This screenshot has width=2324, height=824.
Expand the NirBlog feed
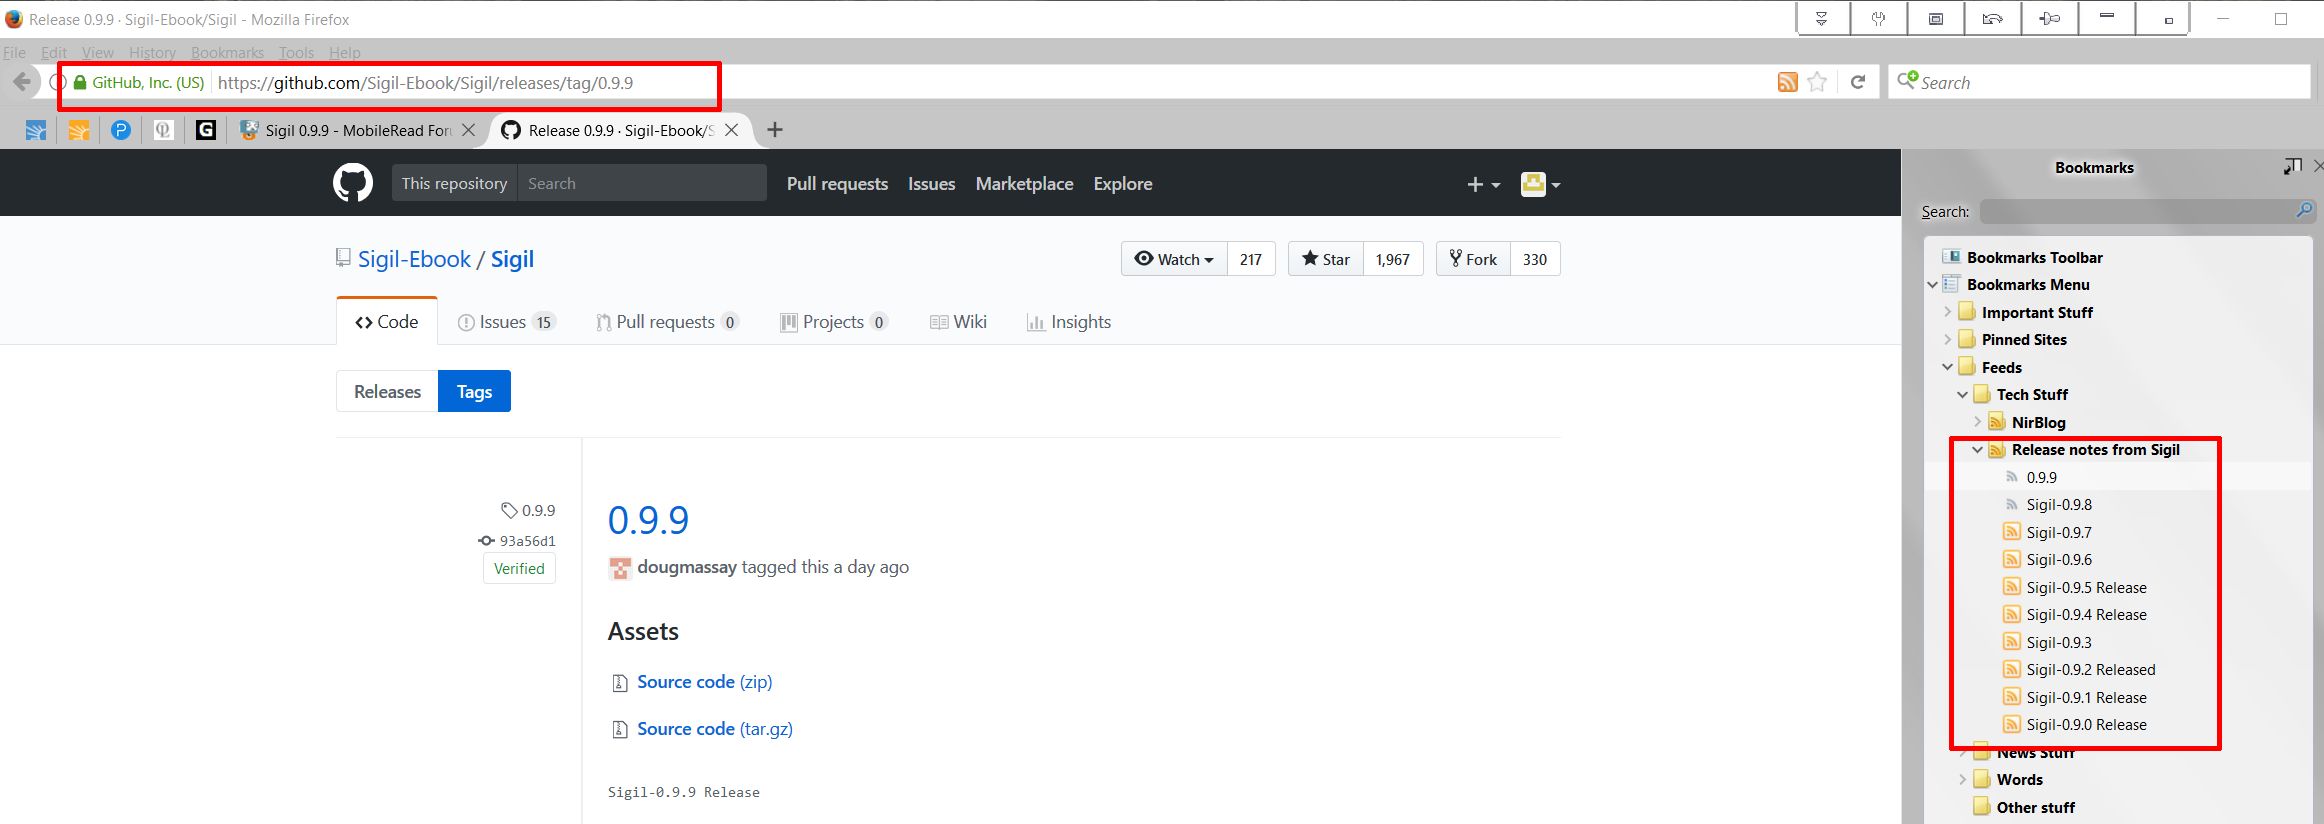[1977, 422]
